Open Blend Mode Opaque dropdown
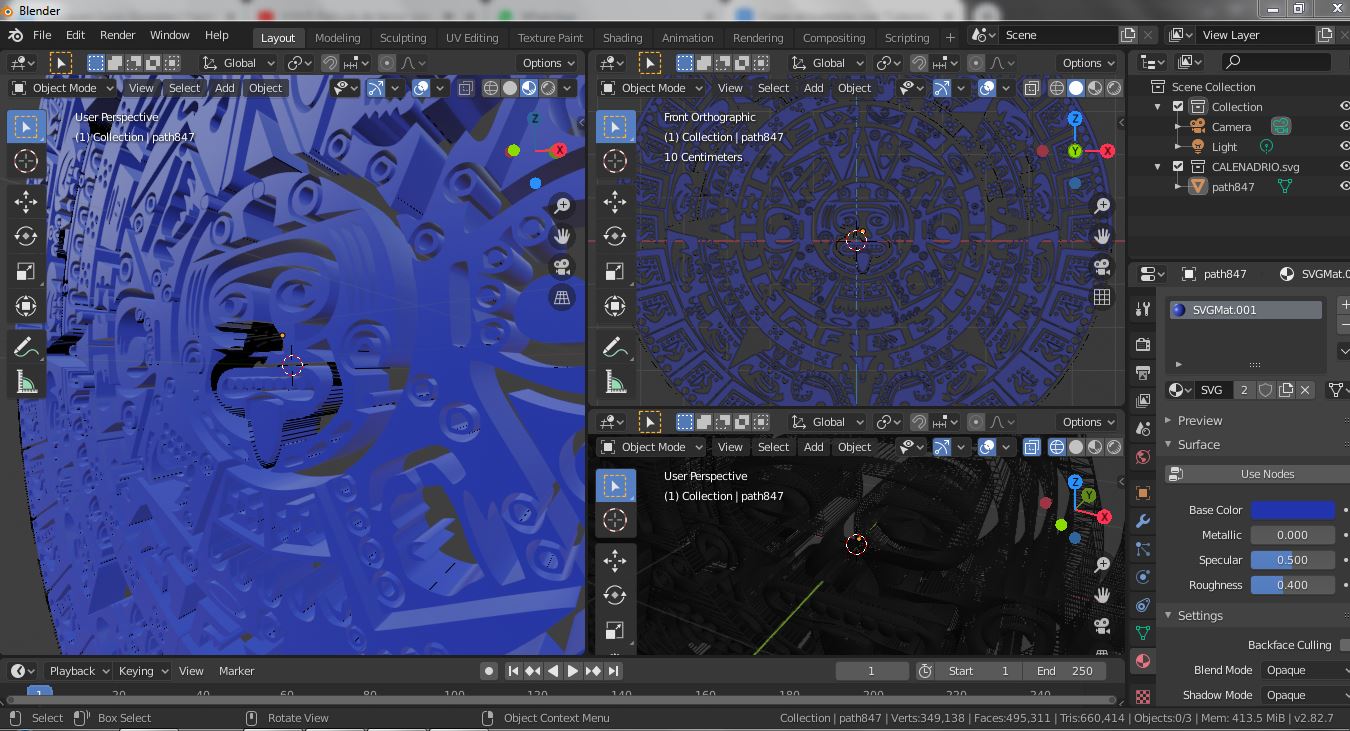 [x=1305, y=670]
